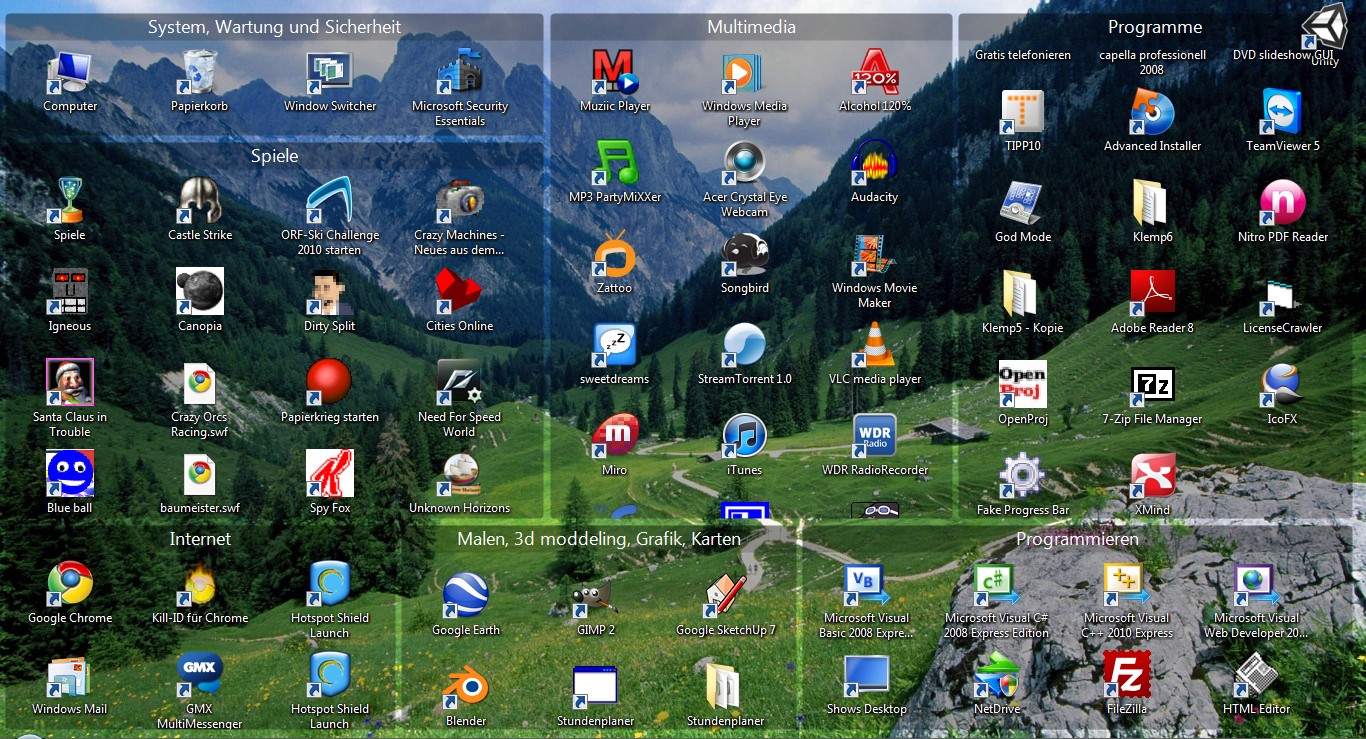Open the Klemp6 folder
The image size is (1366, 739).
tap(1153, 200)
